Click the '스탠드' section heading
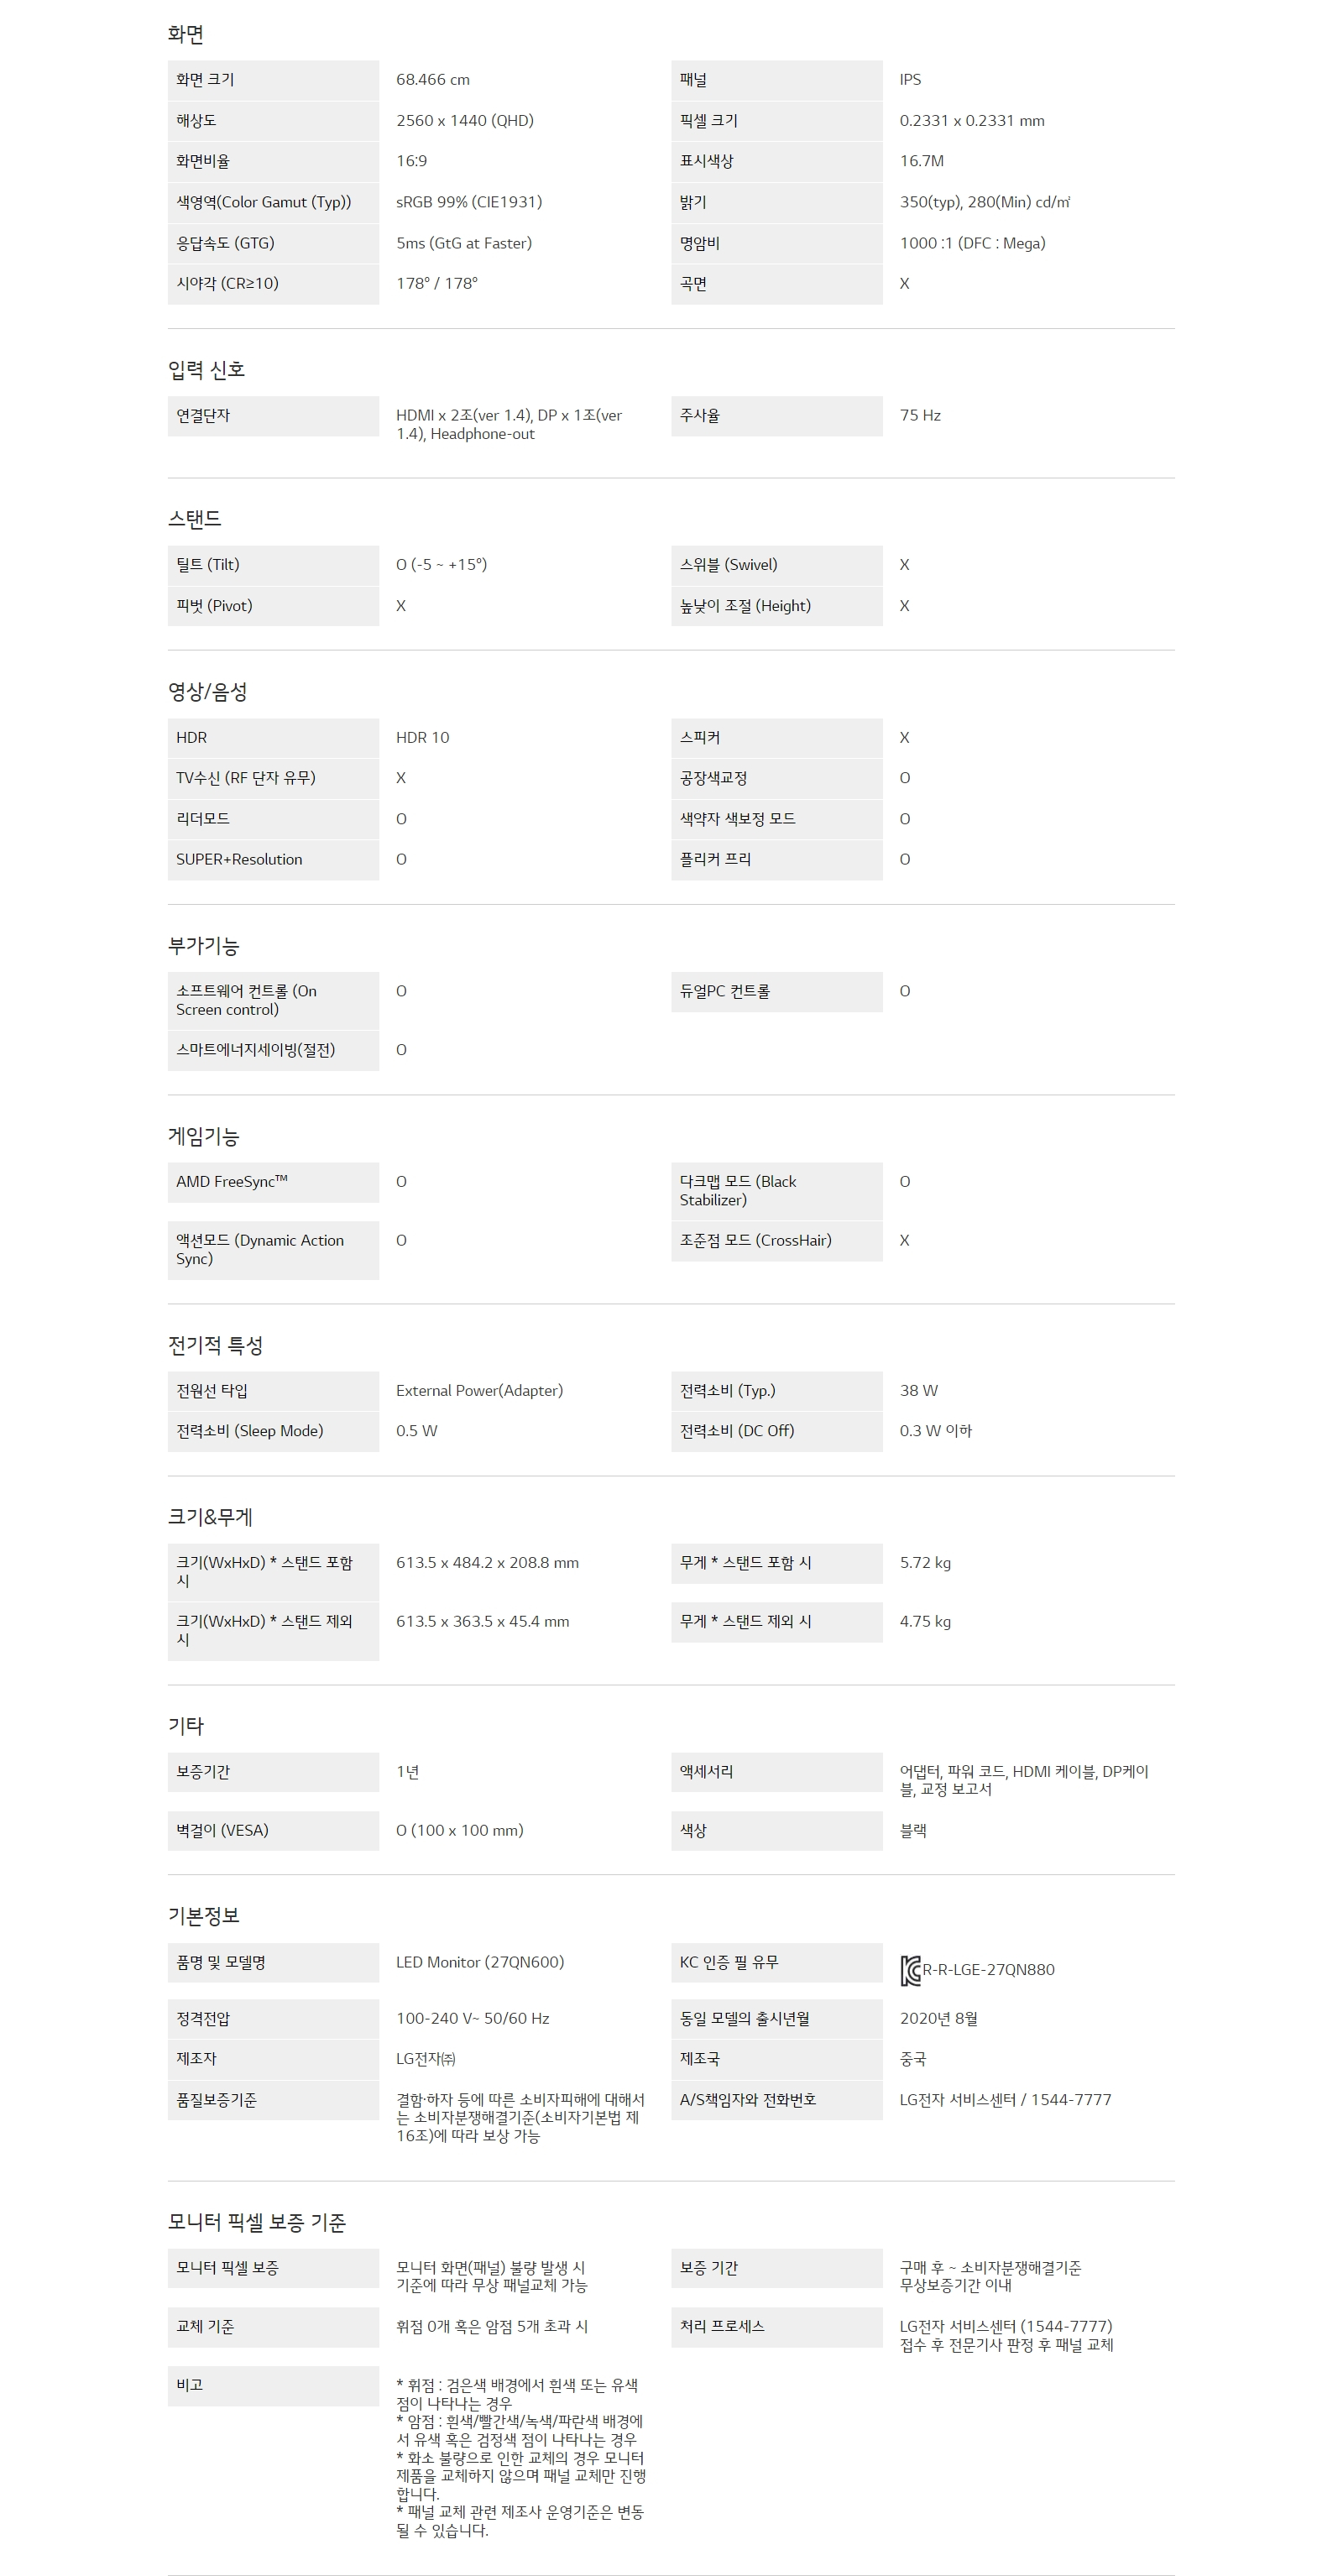This screenshot has width=1343, height=2576. 195,519
